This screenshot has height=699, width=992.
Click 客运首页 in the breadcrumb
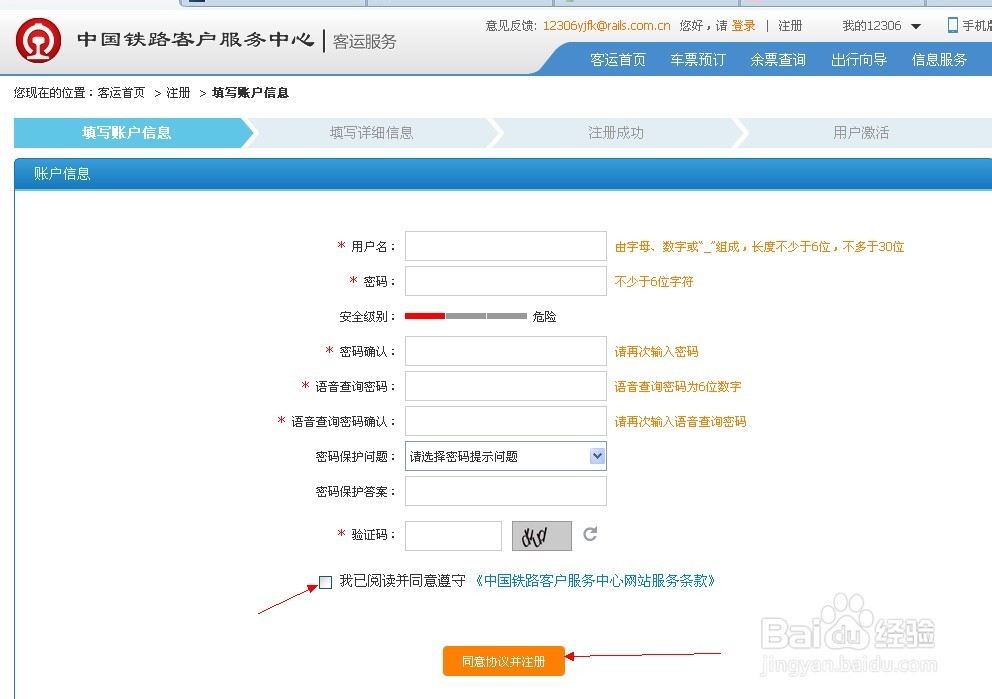tap(121, 93)
